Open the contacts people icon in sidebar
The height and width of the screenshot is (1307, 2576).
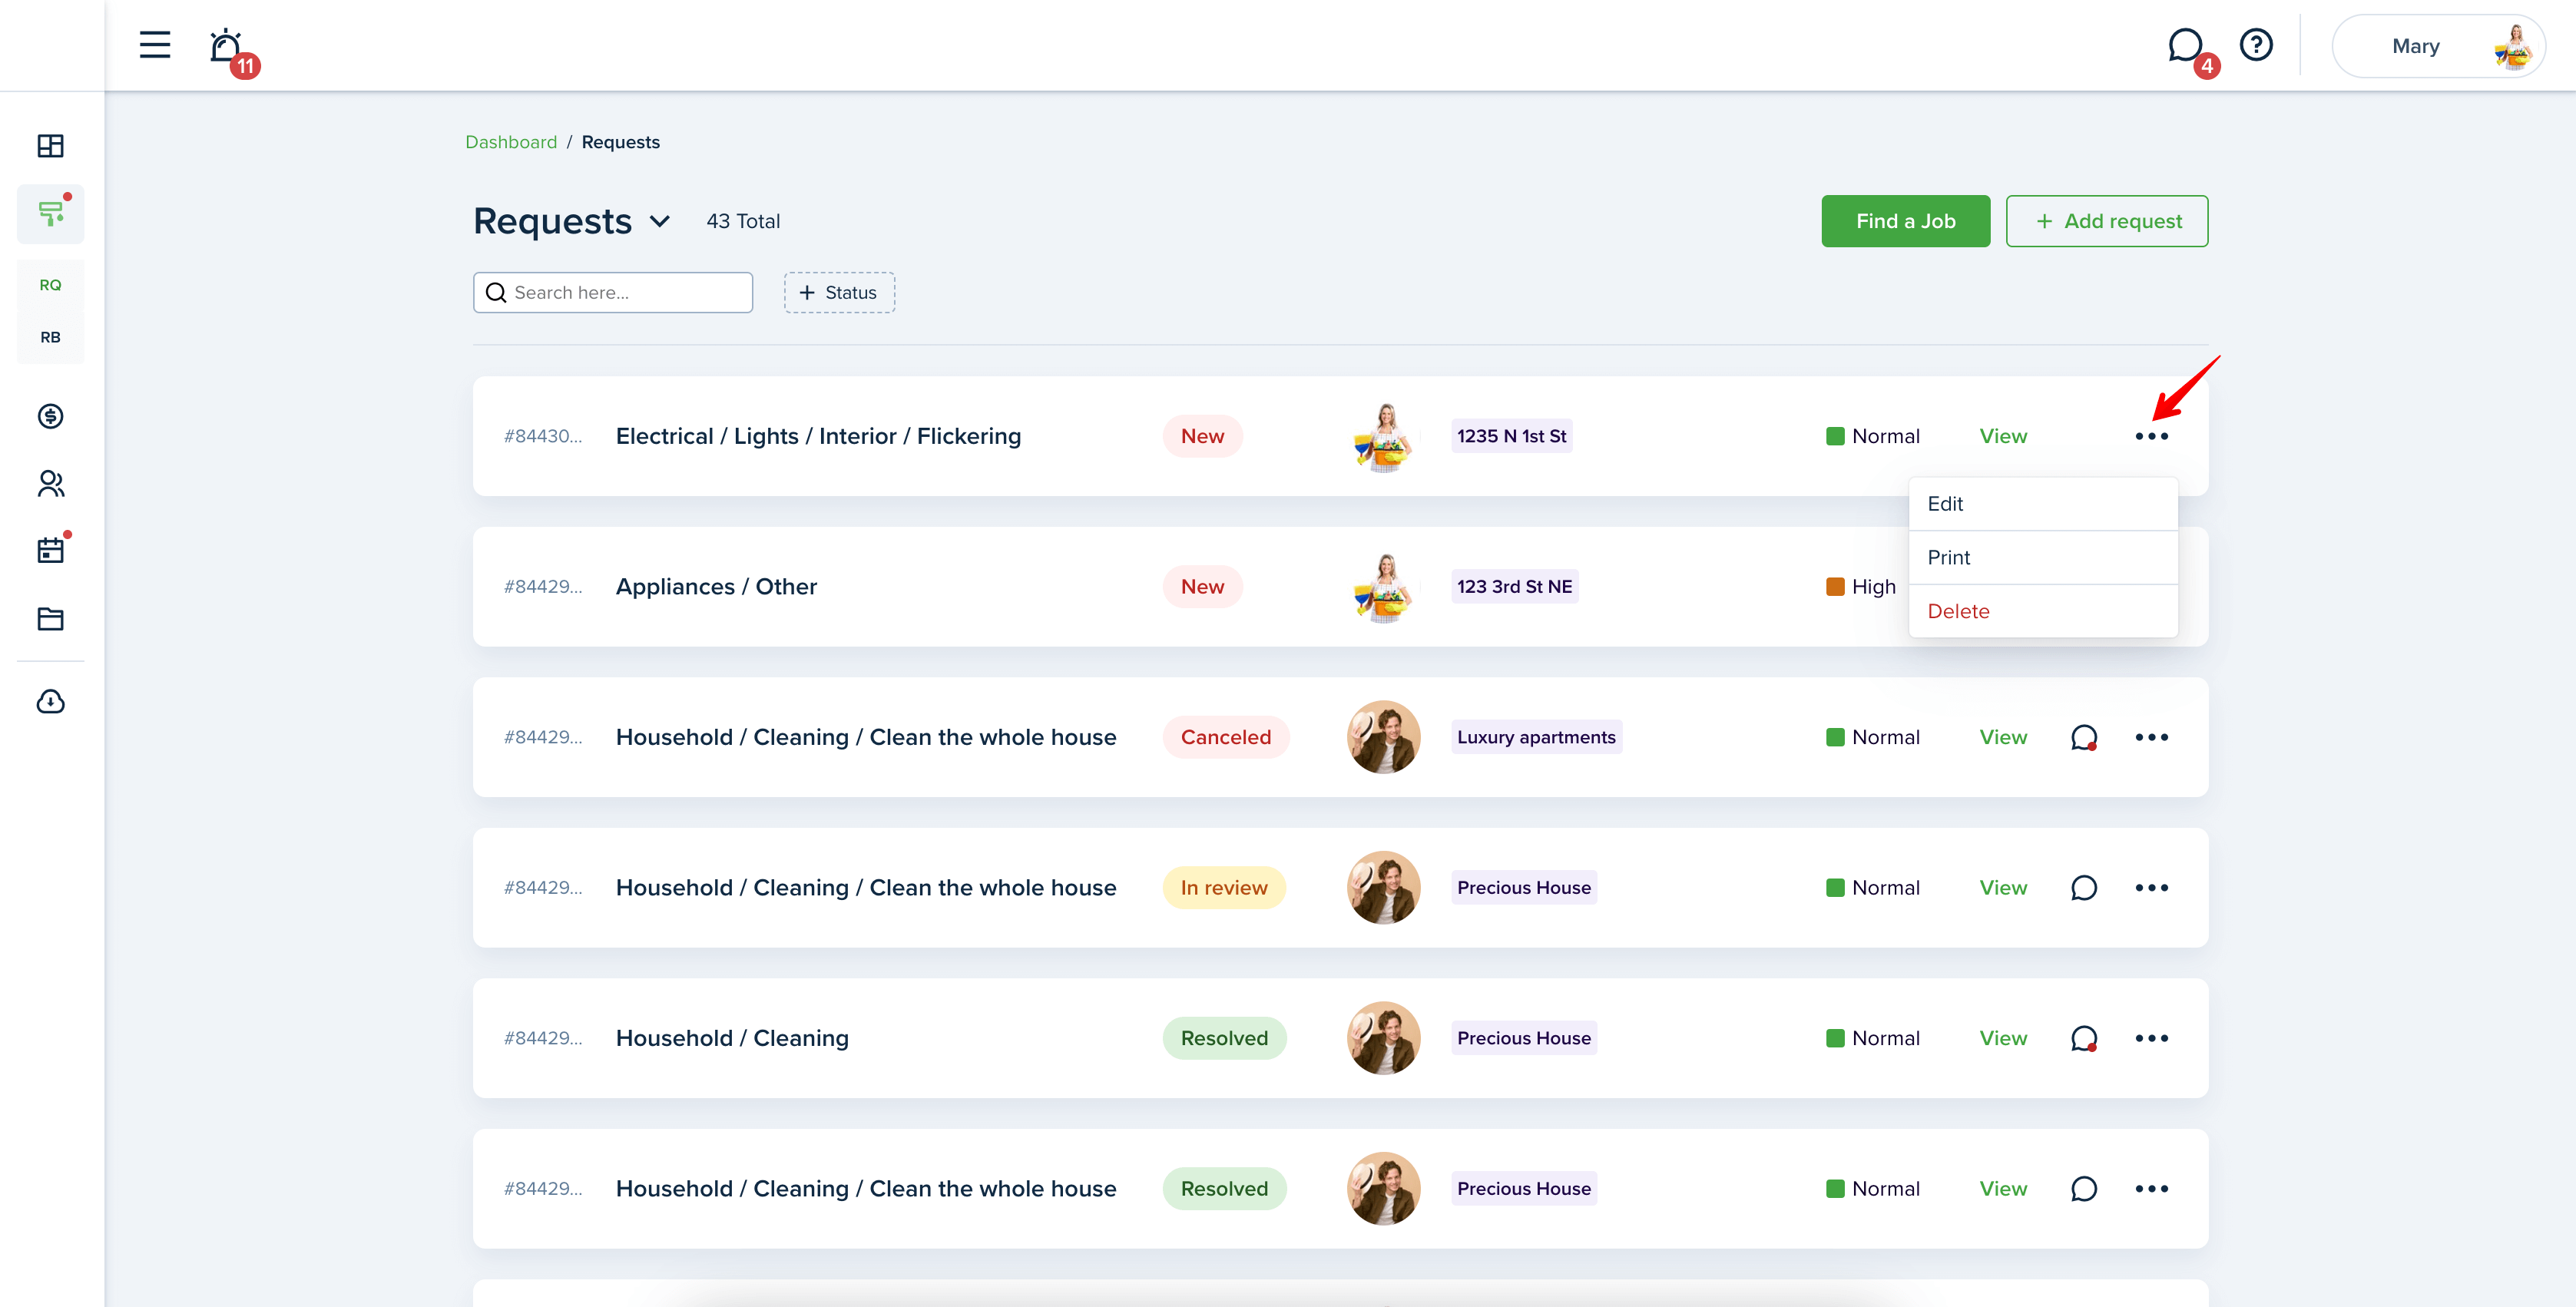pyautogui.click(x=50, y=484)
